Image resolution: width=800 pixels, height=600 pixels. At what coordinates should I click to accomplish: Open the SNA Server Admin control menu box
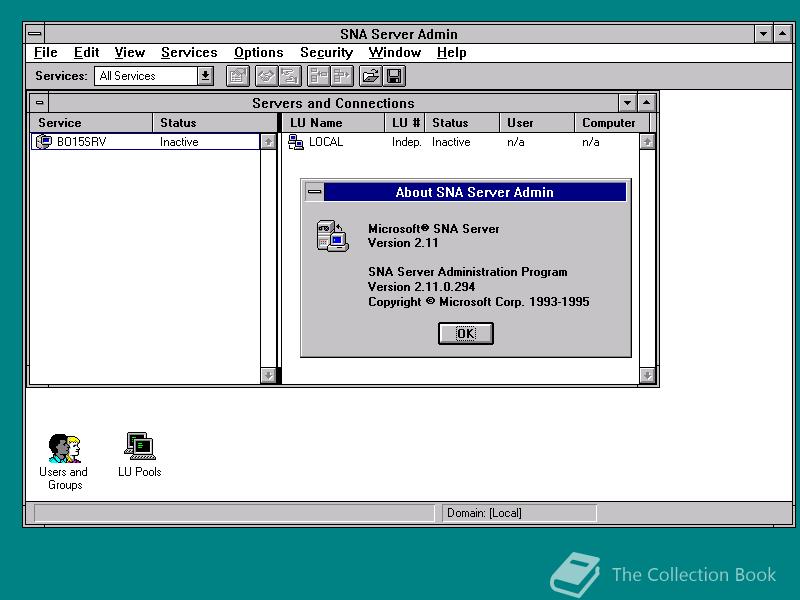pyautogui.click(x=35, y=34)
